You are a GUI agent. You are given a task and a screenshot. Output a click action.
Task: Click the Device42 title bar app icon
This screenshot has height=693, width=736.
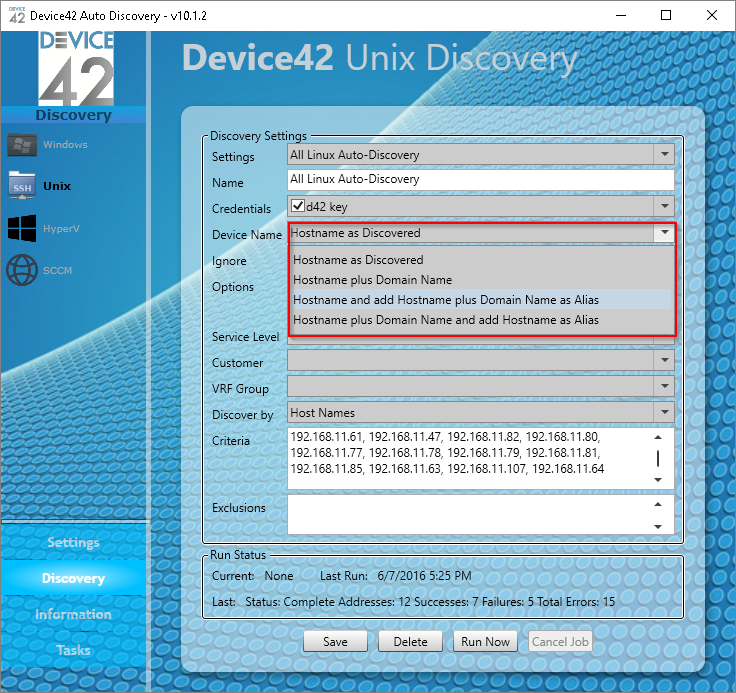(x=17, y=15)
